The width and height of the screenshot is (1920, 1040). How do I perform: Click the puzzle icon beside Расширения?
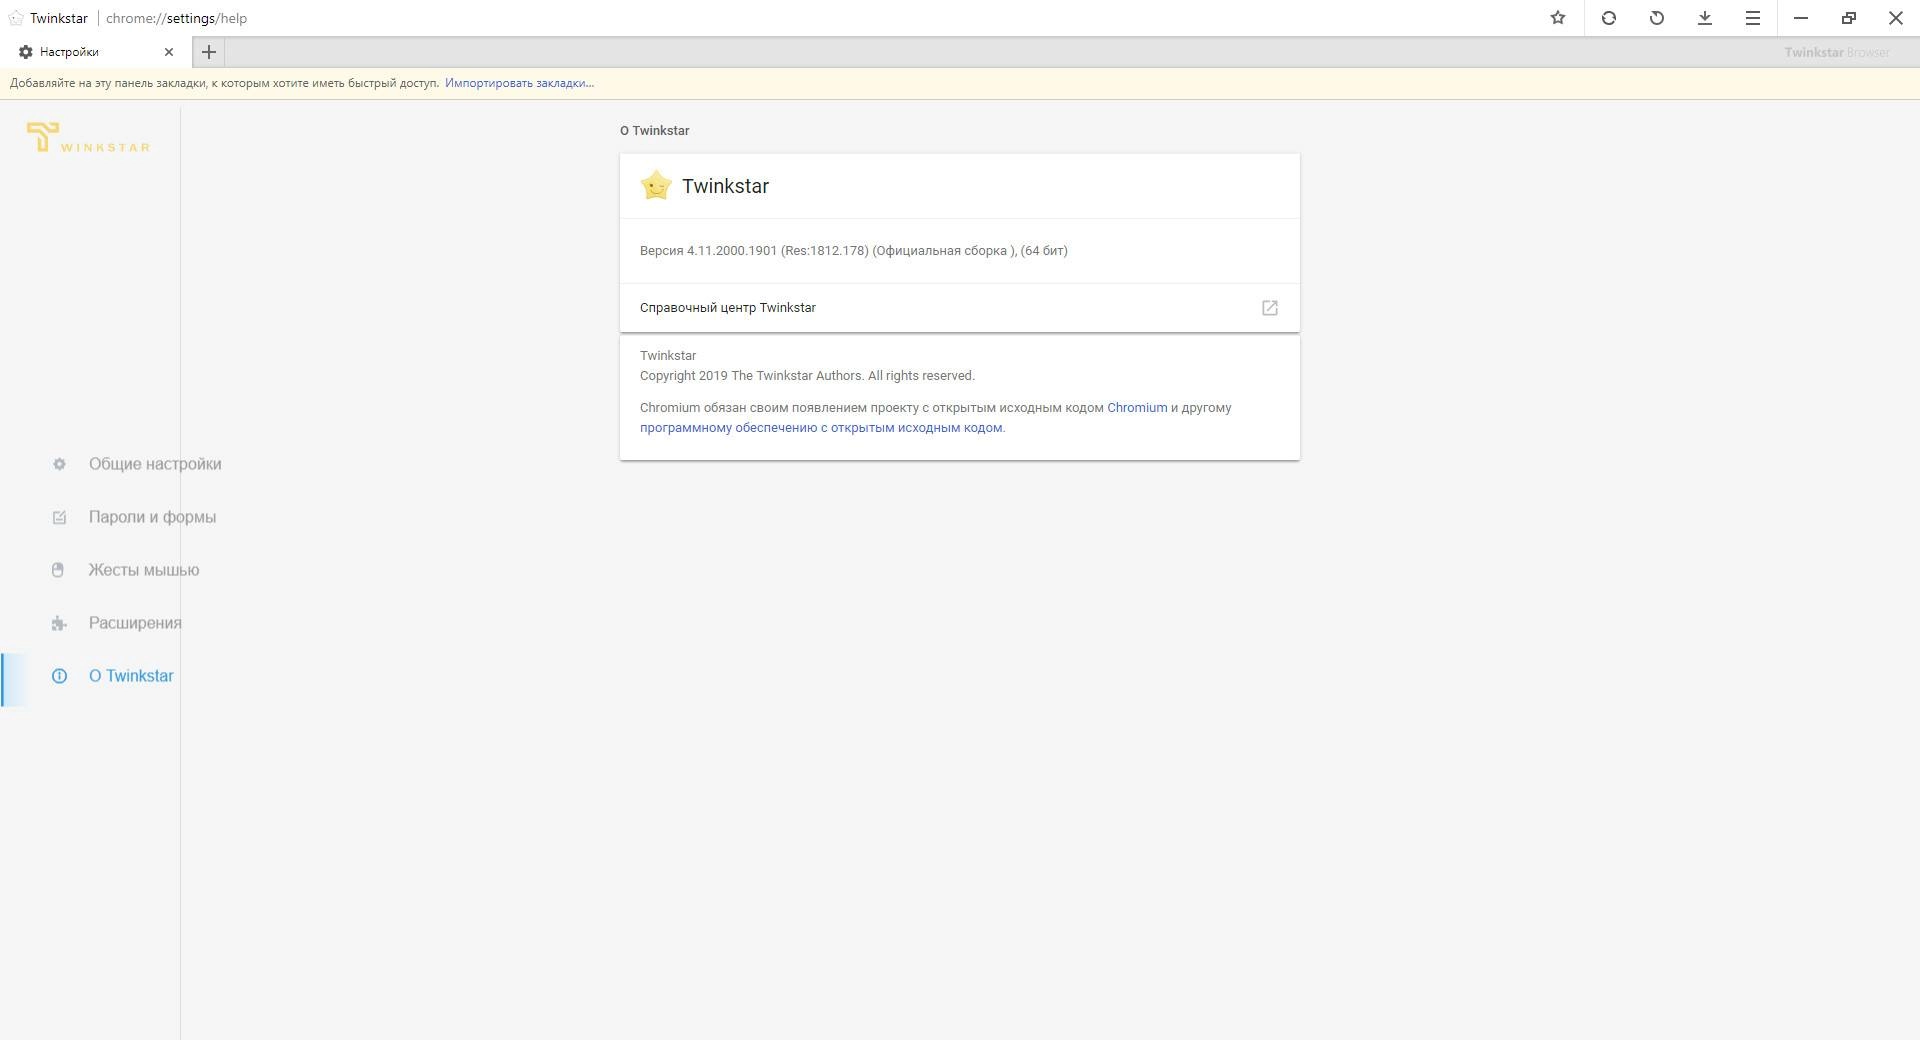coord(59,623)
